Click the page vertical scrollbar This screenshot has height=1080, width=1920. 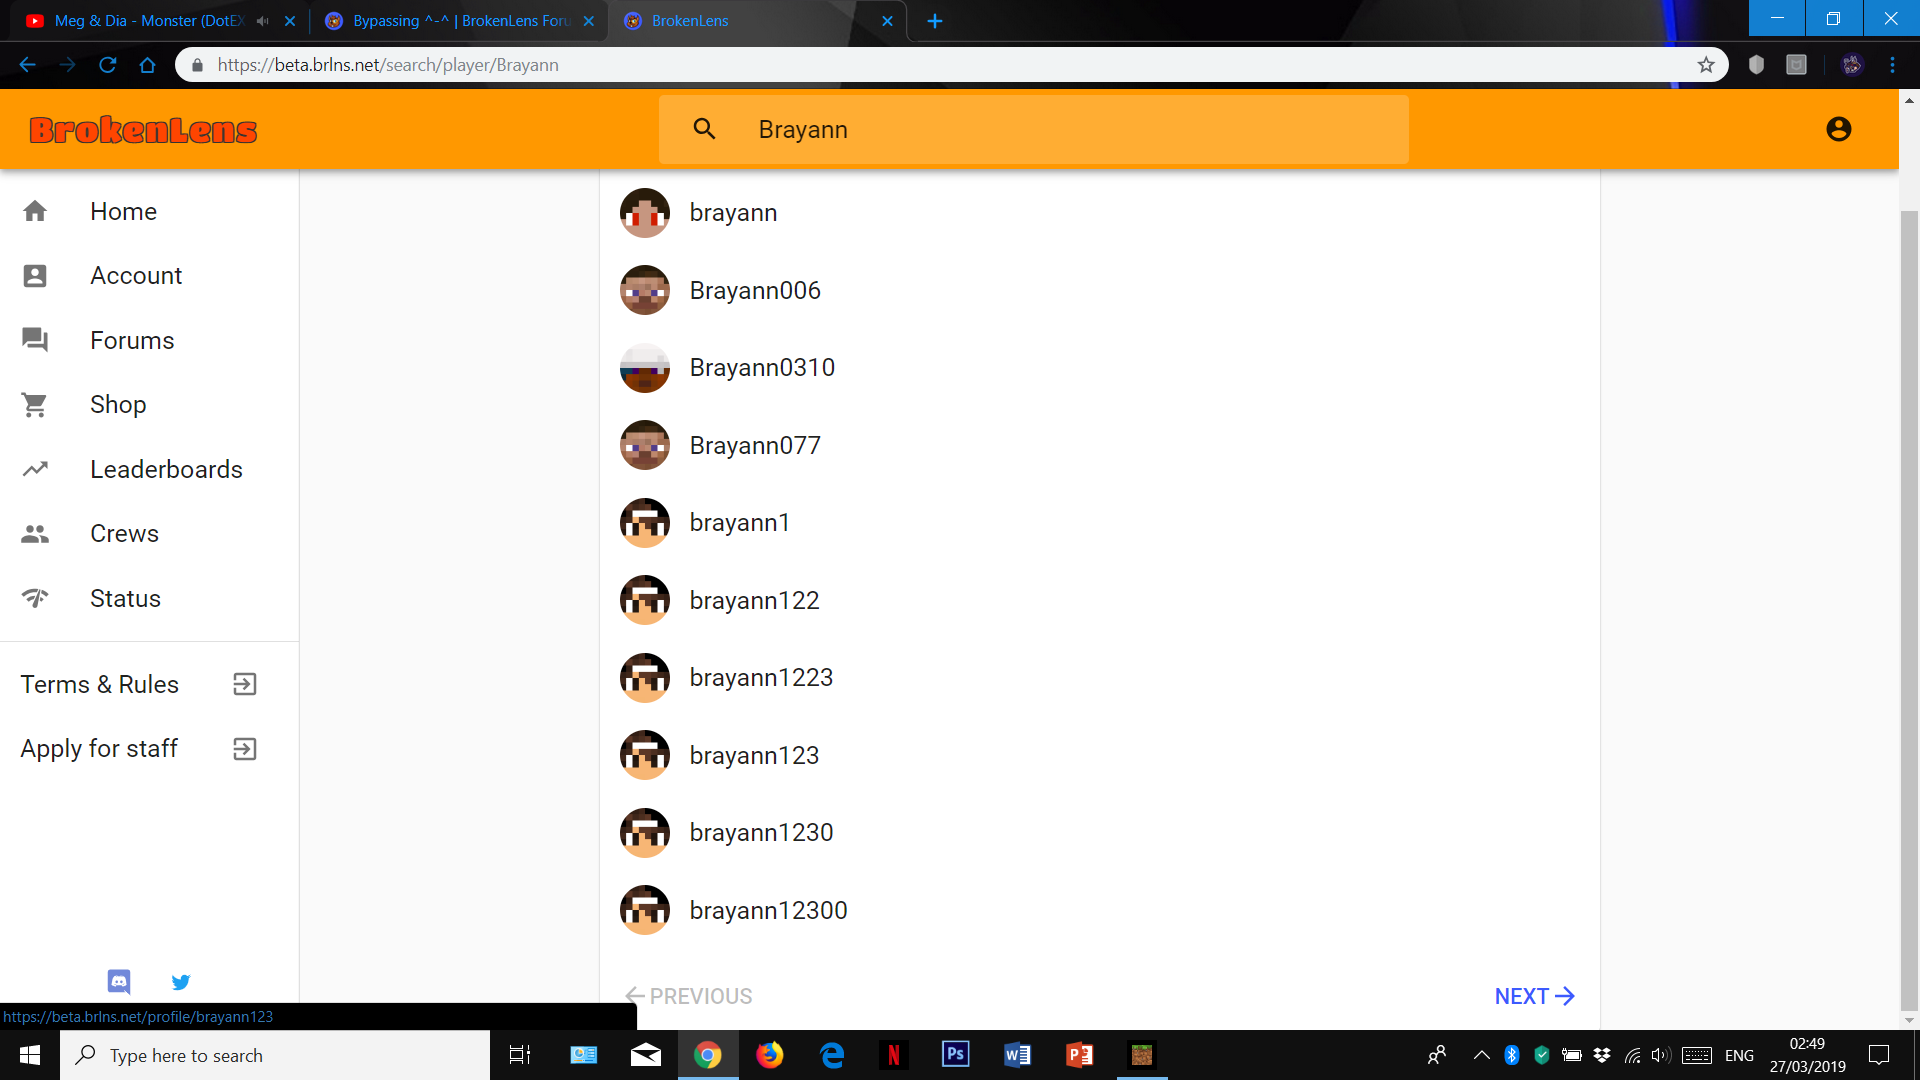tap(1909, 610)
